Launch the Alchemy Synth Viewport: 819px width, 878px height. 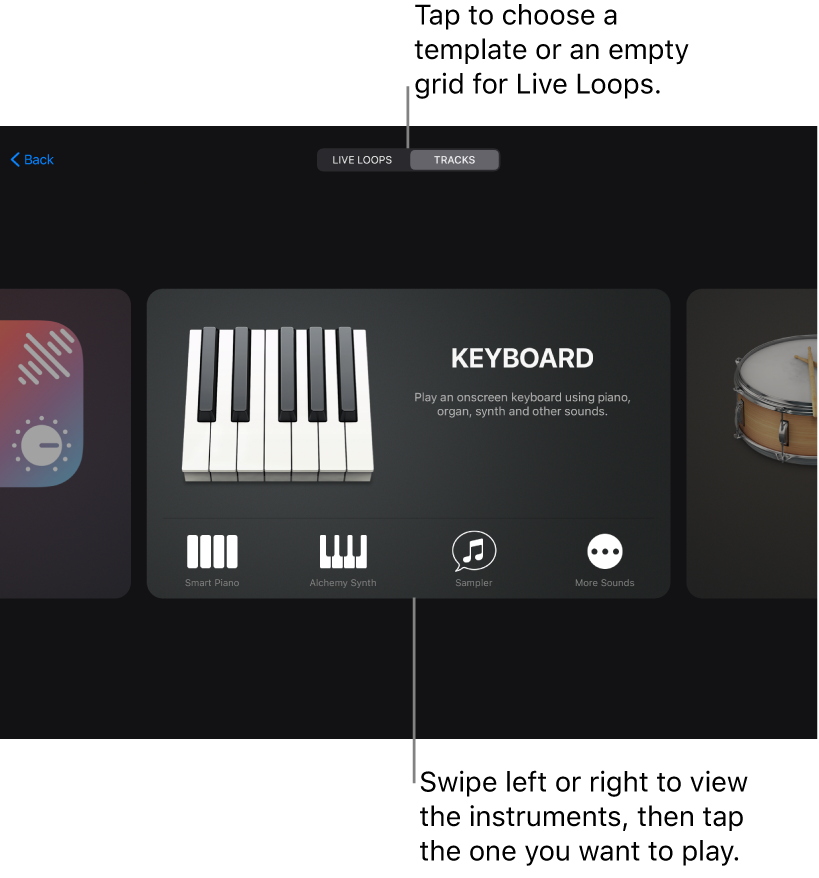(342, 558)
